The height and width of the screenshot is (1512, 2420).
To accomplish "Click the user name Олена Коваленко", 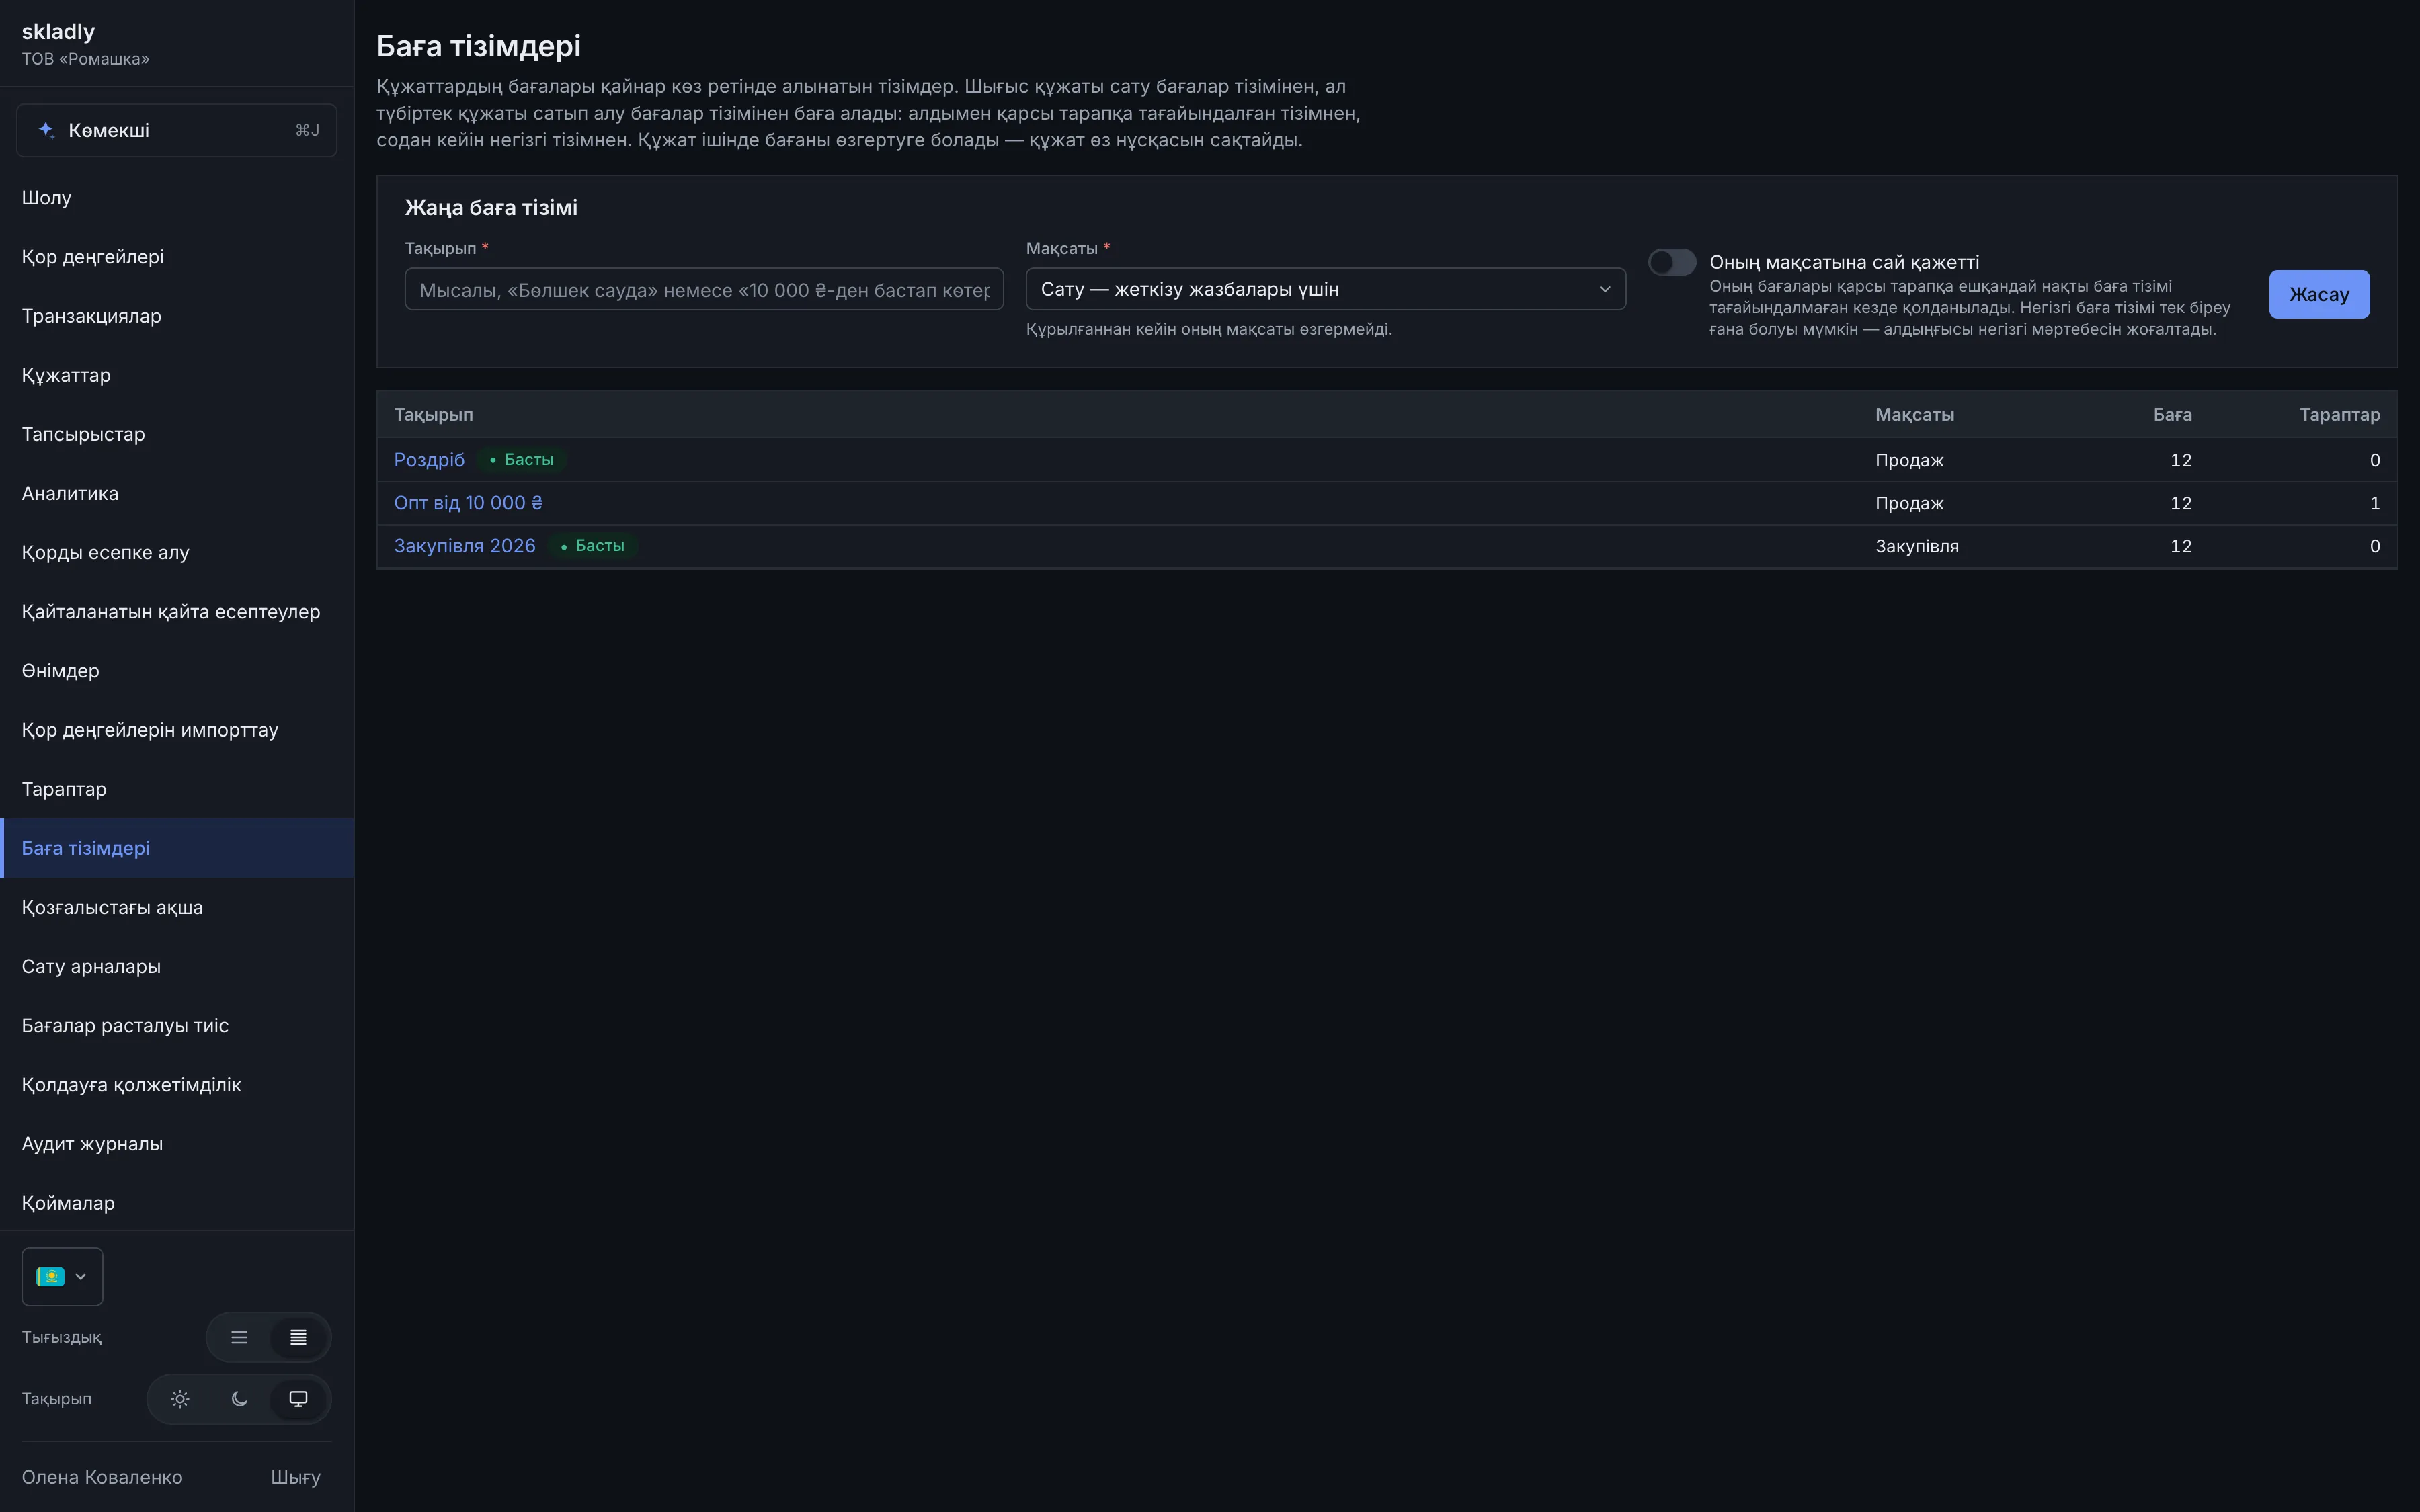I will [102, 1477].
